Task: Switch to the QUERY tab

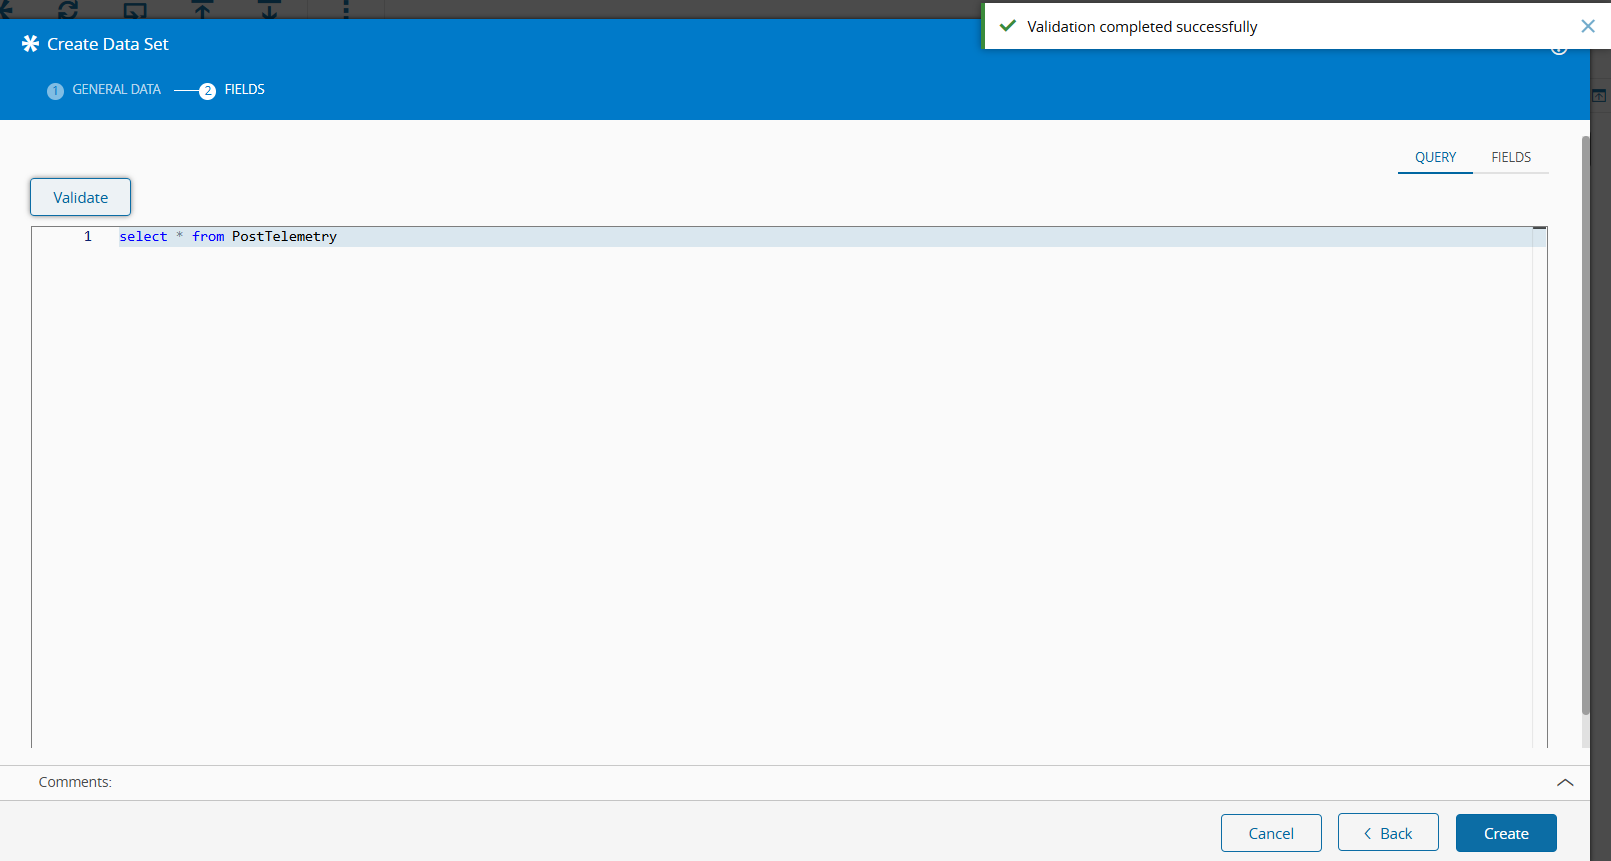Action: (x=1435, y=157)
